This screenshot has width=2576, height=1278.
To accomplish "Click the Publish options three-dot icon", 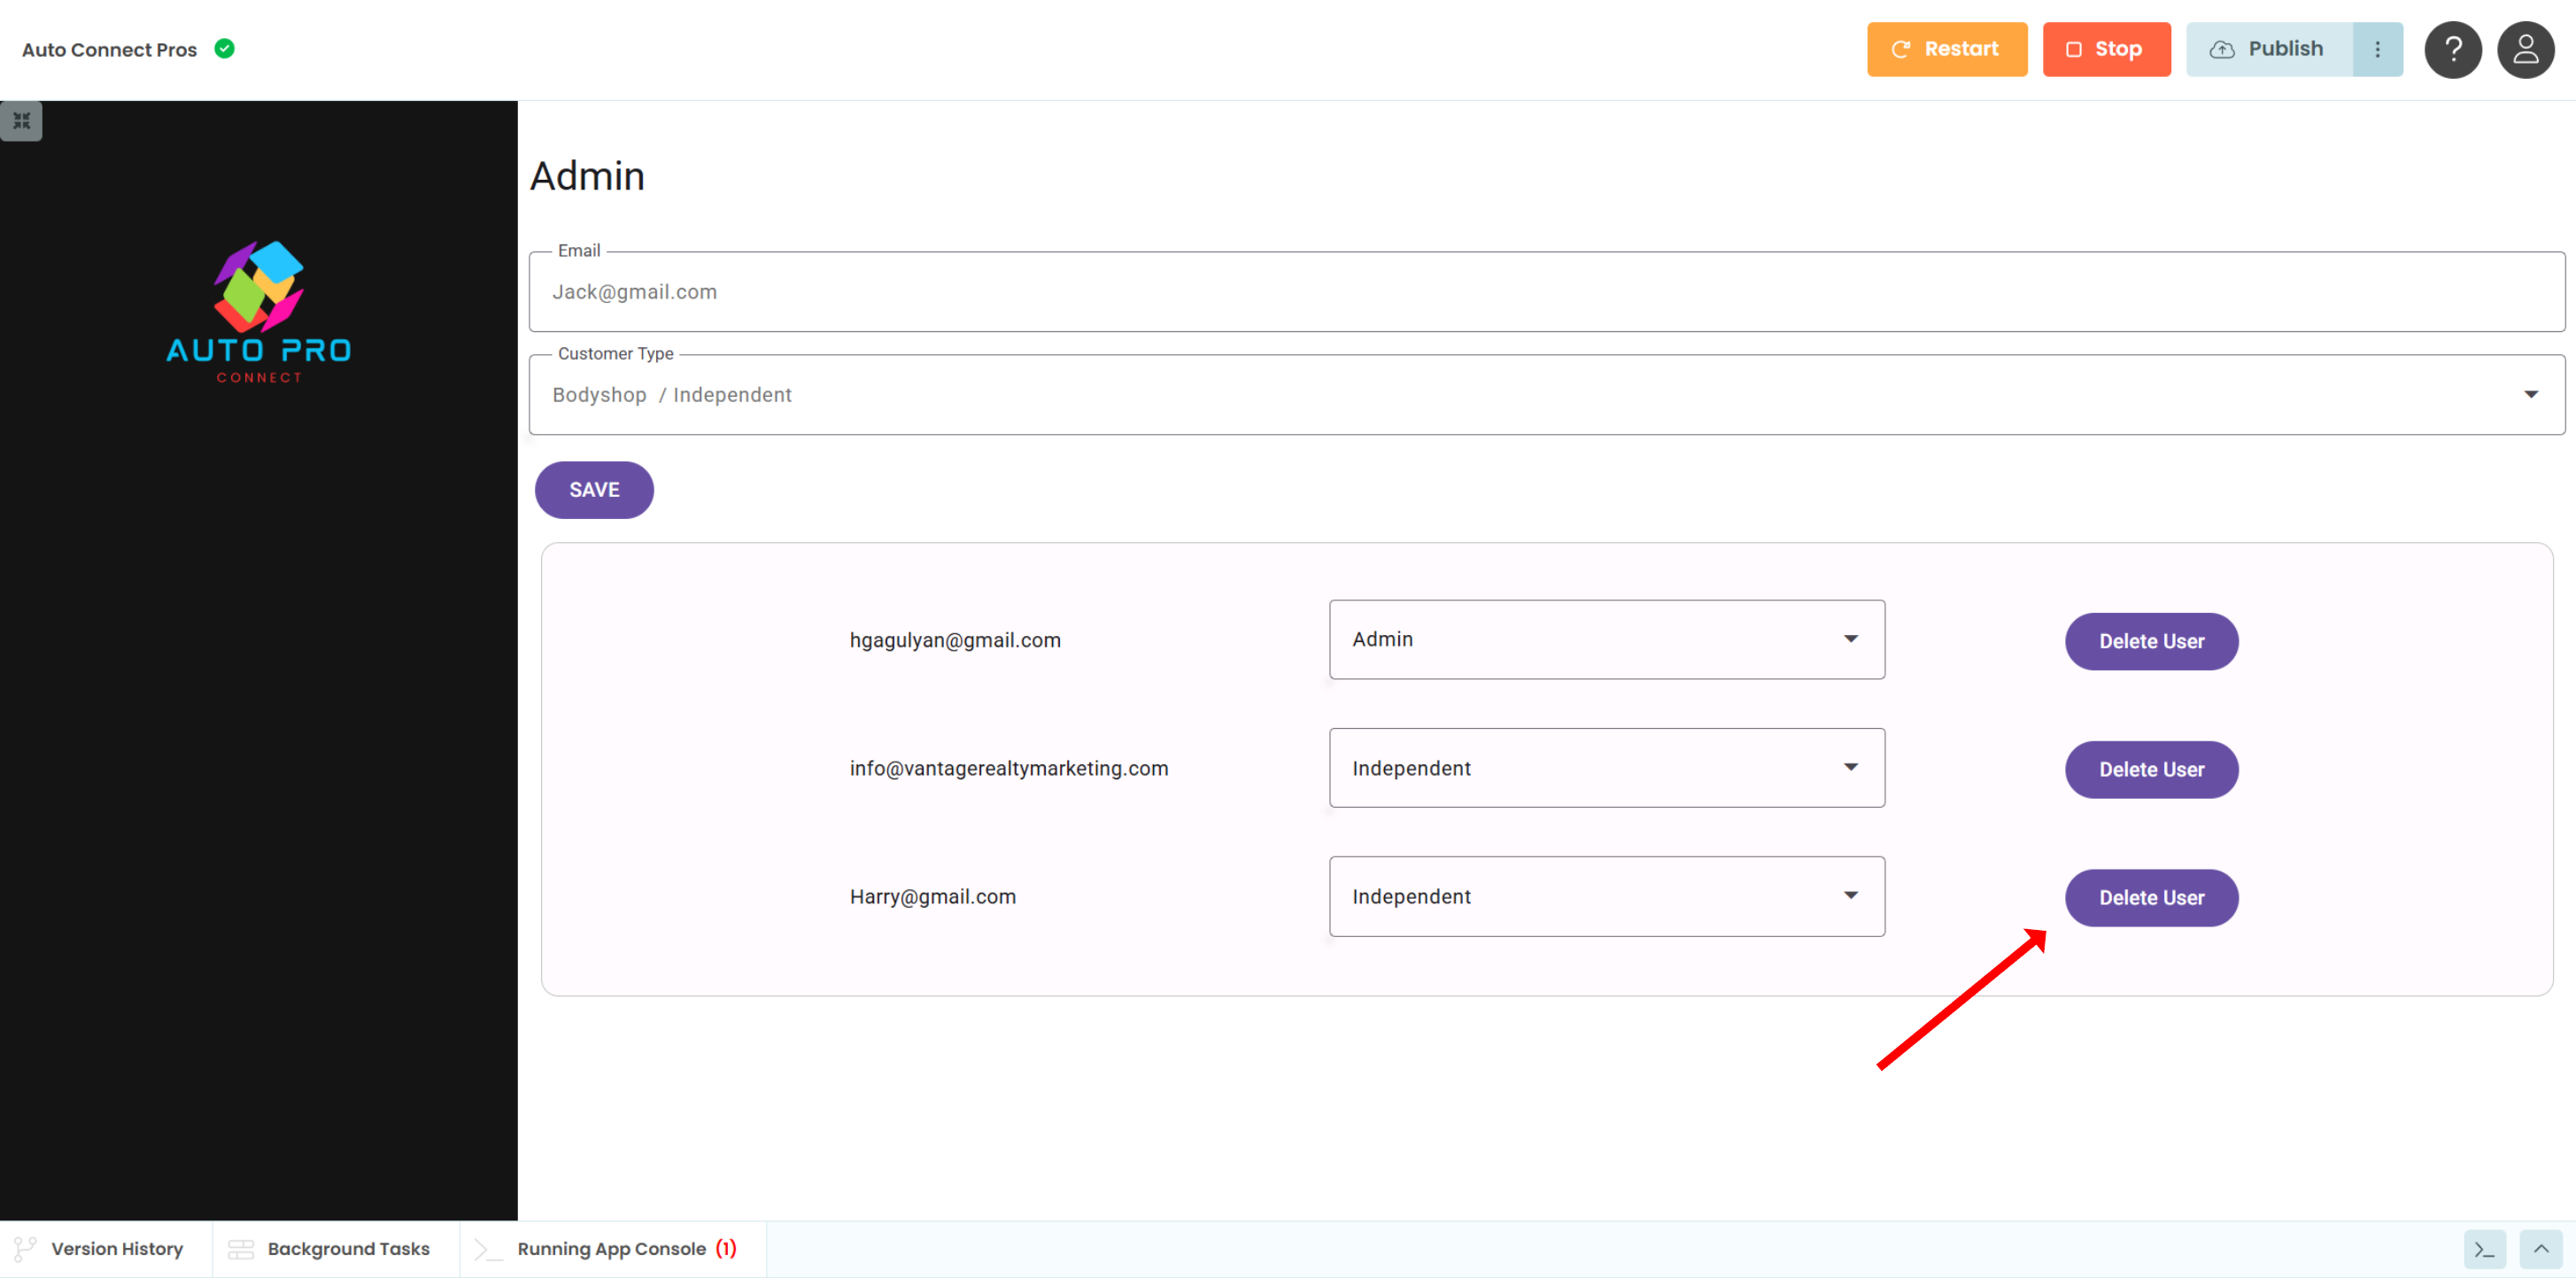I will click(x=2377, y=49).
